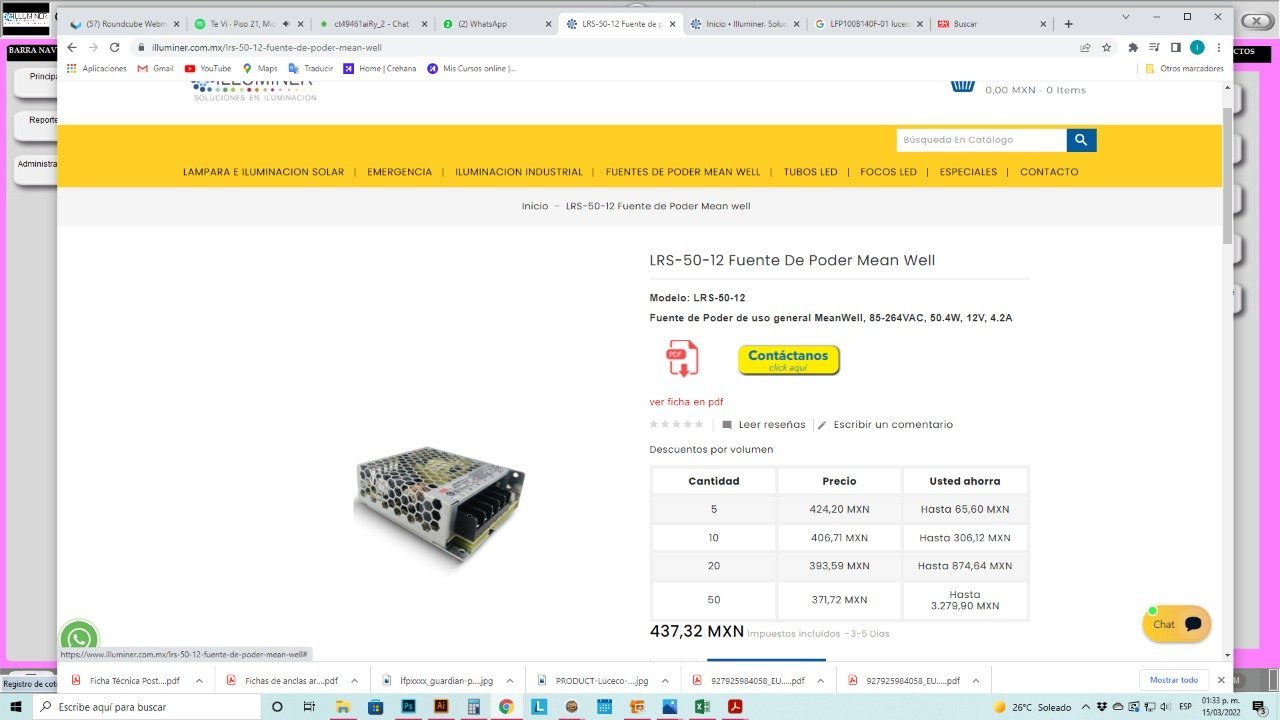Download the product sheet via red PDF icon

(682, 358)
